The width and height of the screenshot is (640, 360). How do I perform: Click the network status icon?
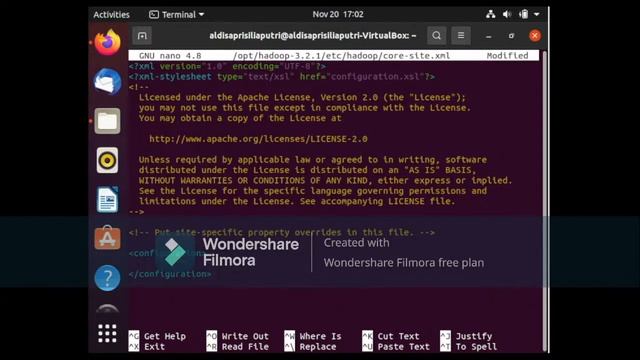pos(491,14)
